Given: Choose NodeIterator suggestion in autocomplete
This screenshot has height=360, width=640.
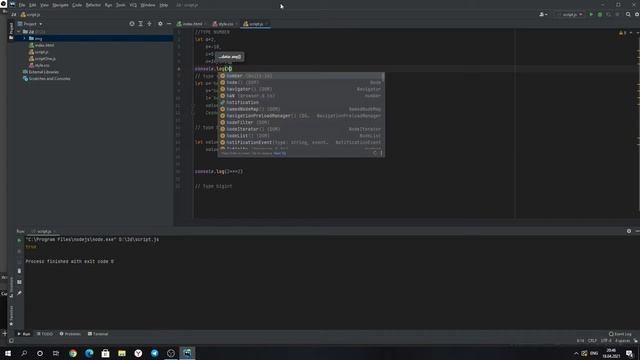Looking at the screenshot, I should 301,129.
